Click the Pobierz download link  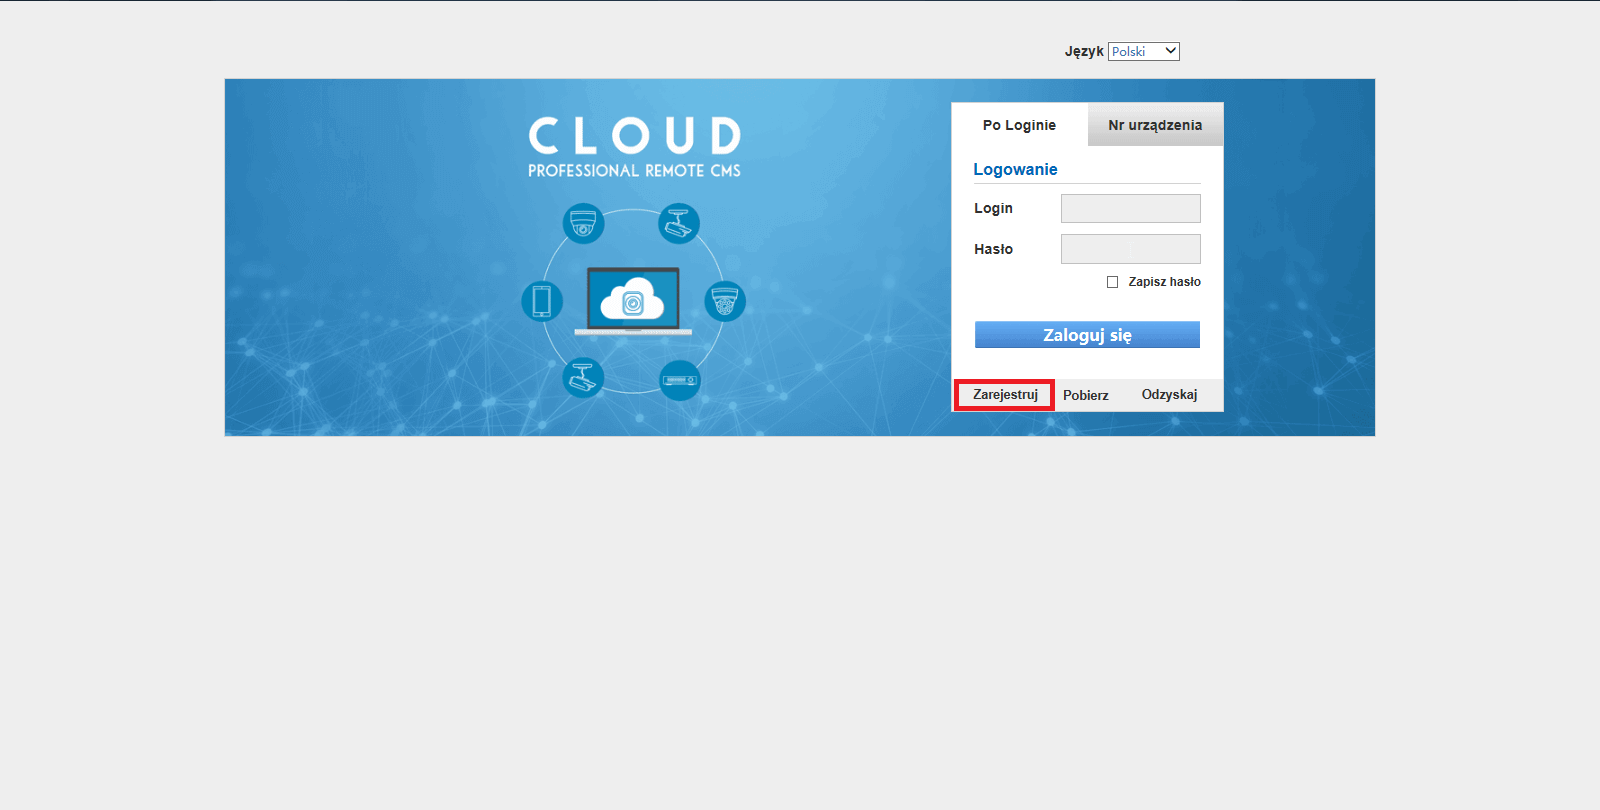point(1086,395)
